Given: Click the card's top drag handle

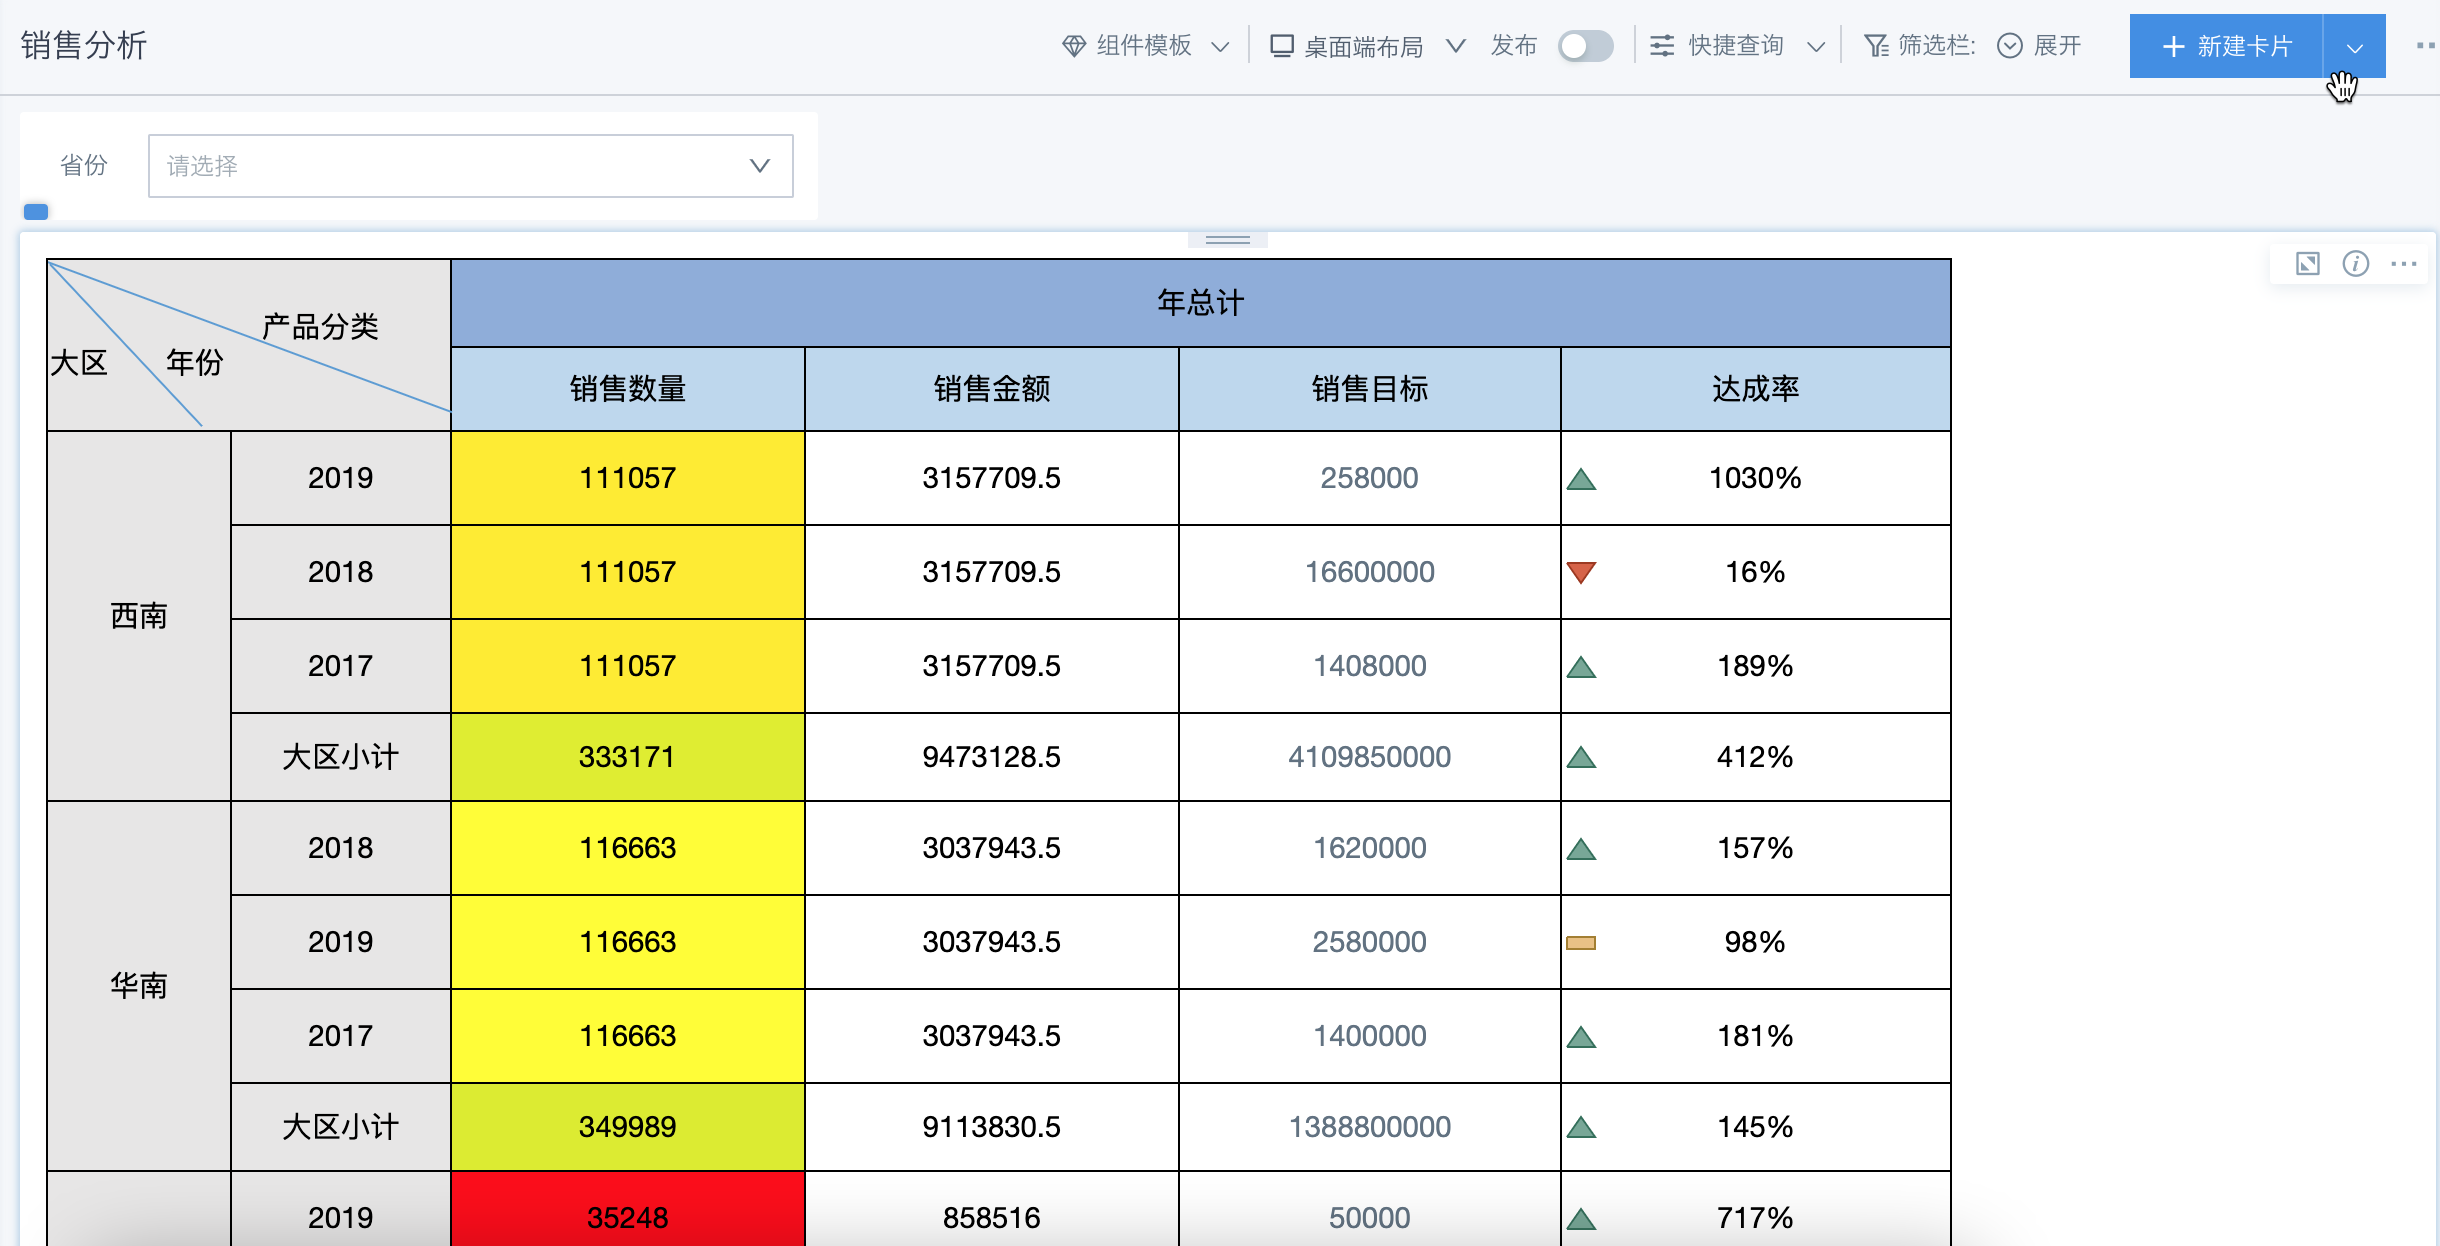Looking at the screenshot, I should point(1227,240).
